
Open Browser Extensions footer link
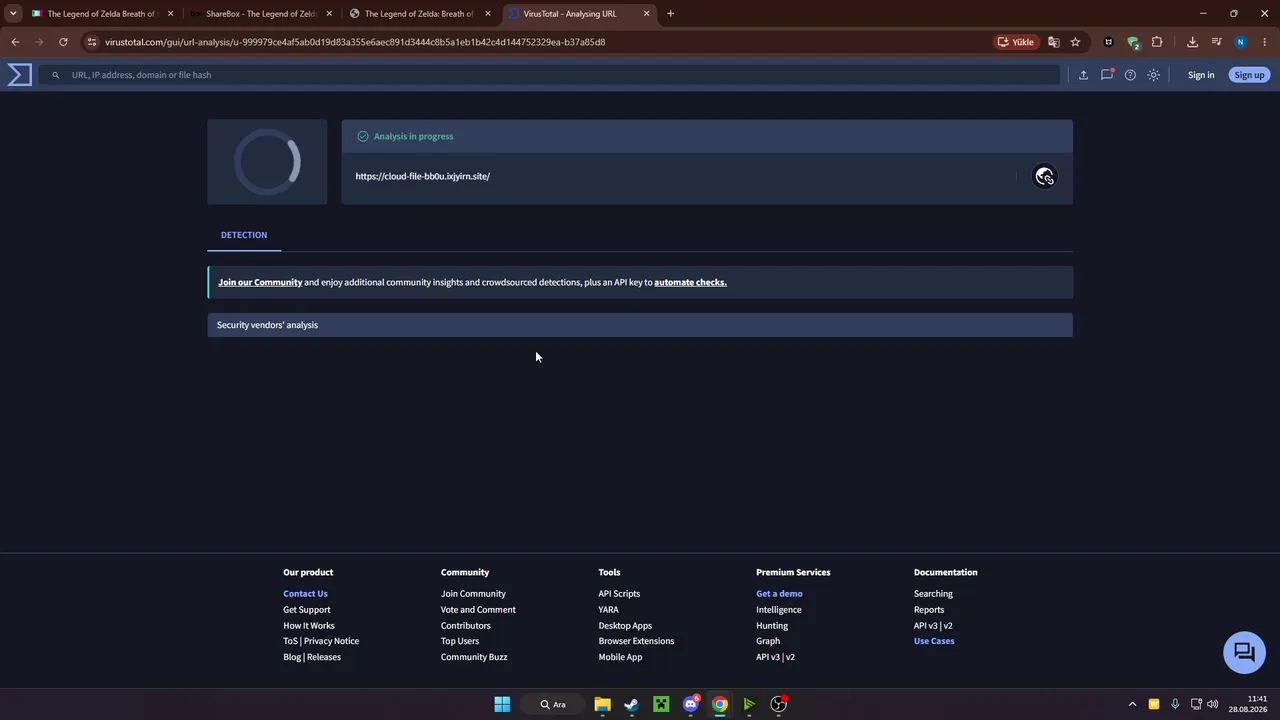(636, 641)
